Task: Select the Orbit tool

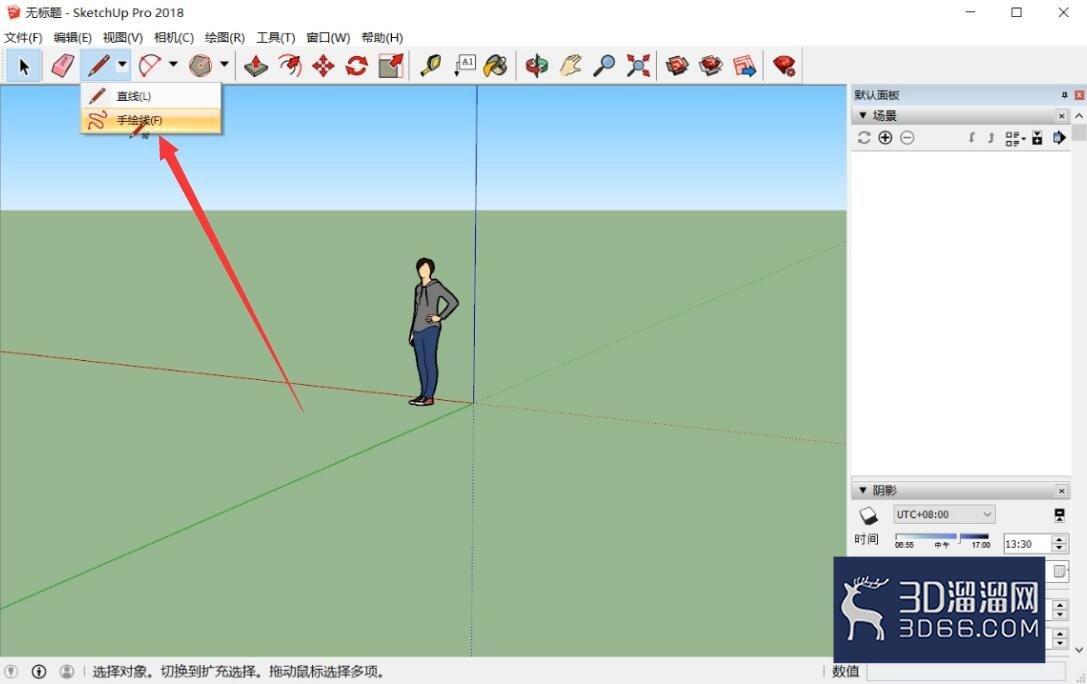Action: pos(537,67)
